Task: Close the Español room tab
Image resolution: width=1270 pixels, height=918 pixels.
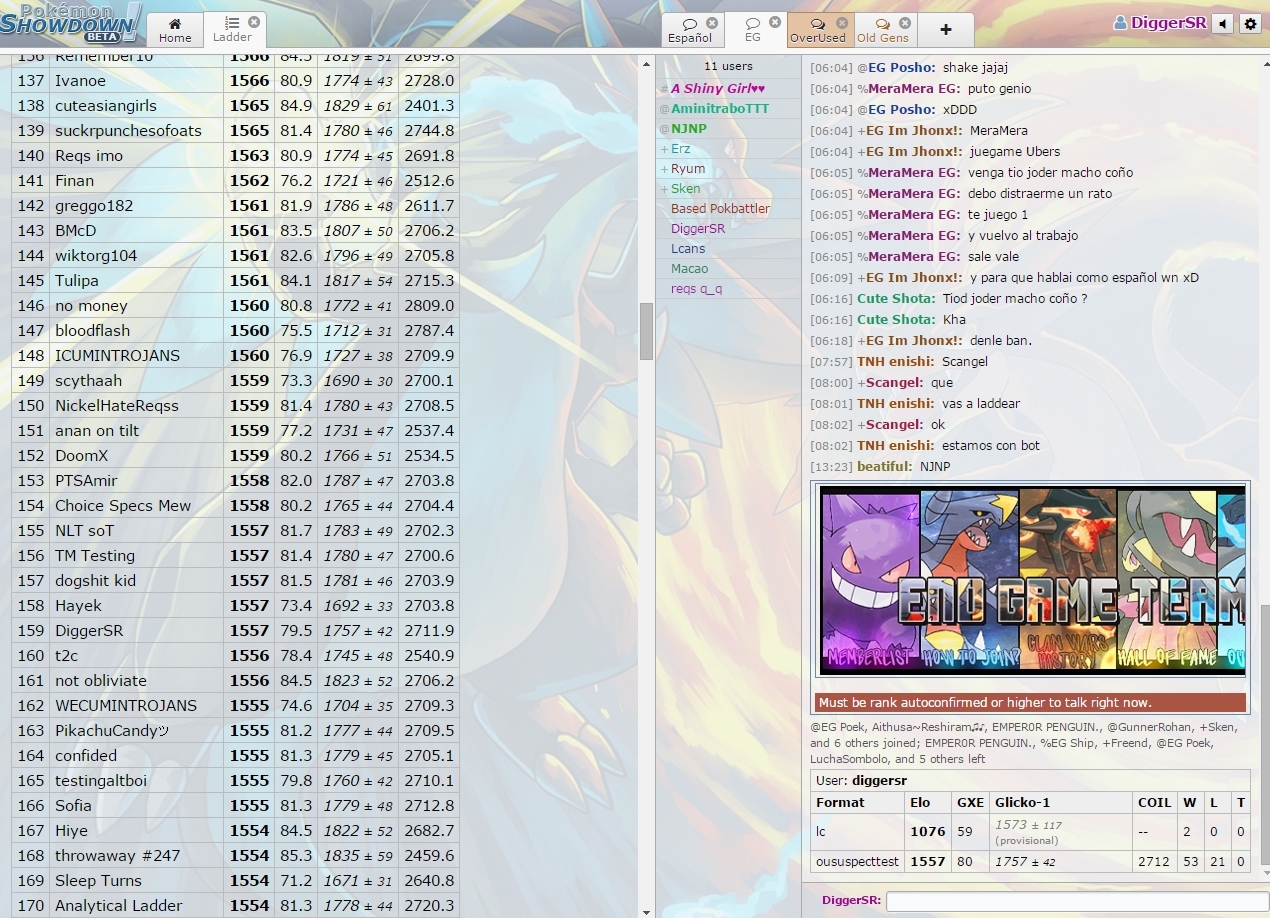Action: (x=712, y=22)
